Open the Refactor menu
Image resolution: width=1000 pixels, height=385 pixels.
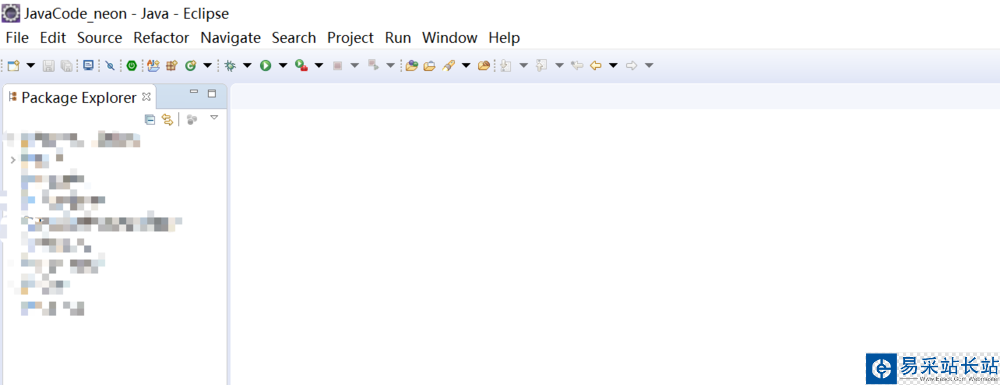pyautogui.click(x=161, y=38)
